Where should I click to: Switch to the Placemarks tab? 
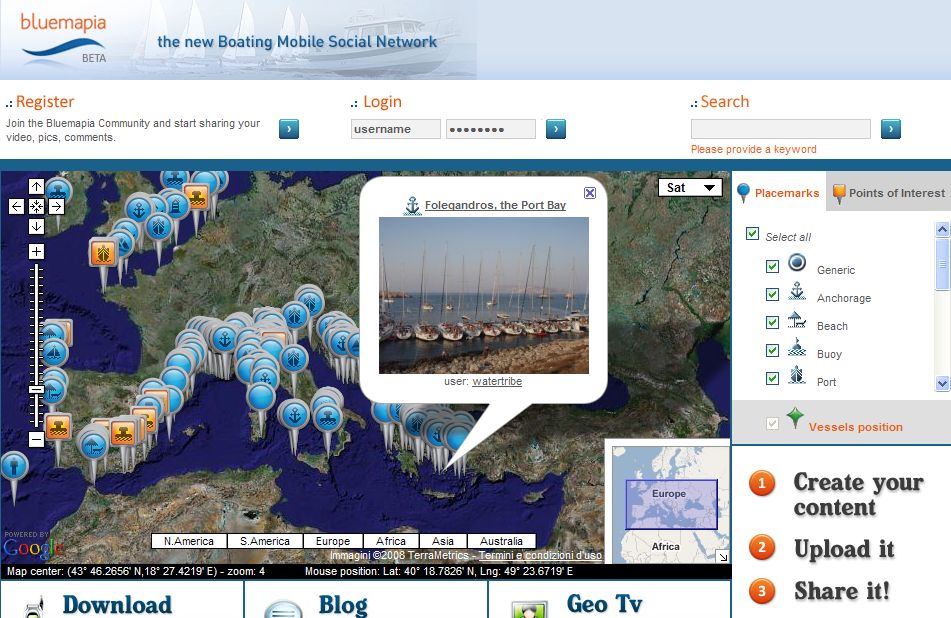[x=779, y=193]
